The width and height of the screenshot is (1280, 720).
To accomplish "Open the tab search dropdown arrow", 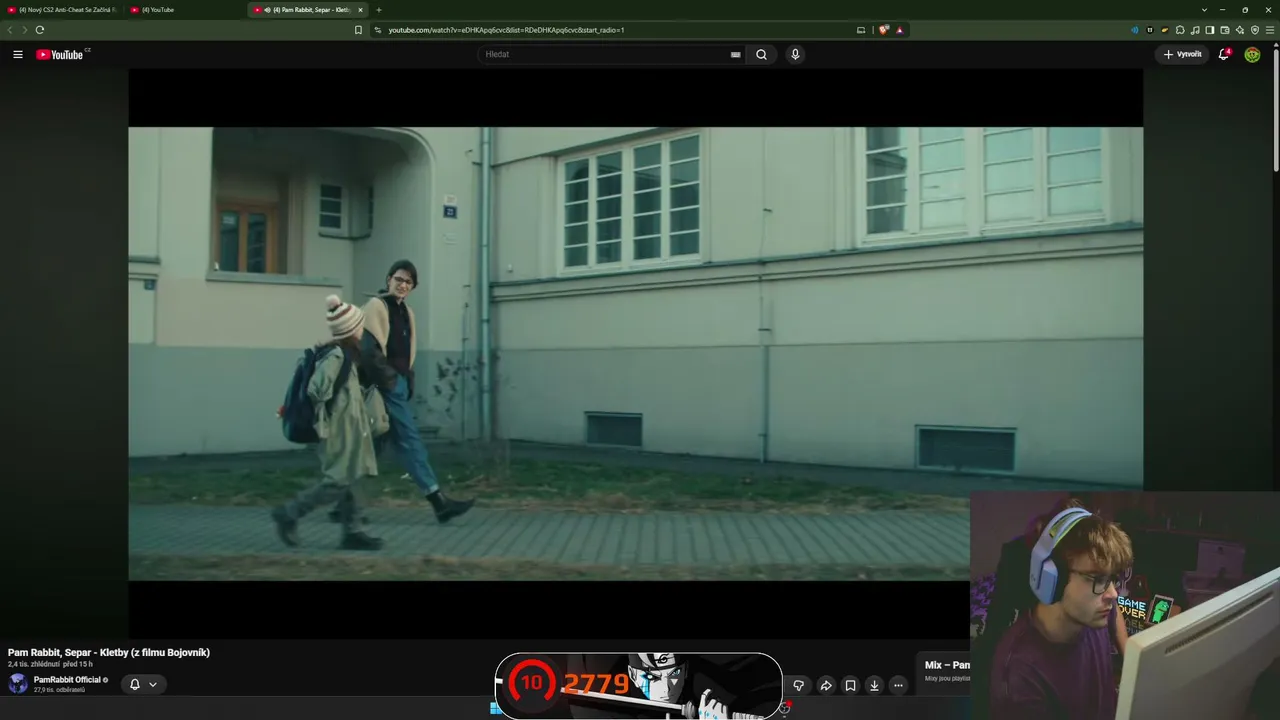I will [1202, 10].
